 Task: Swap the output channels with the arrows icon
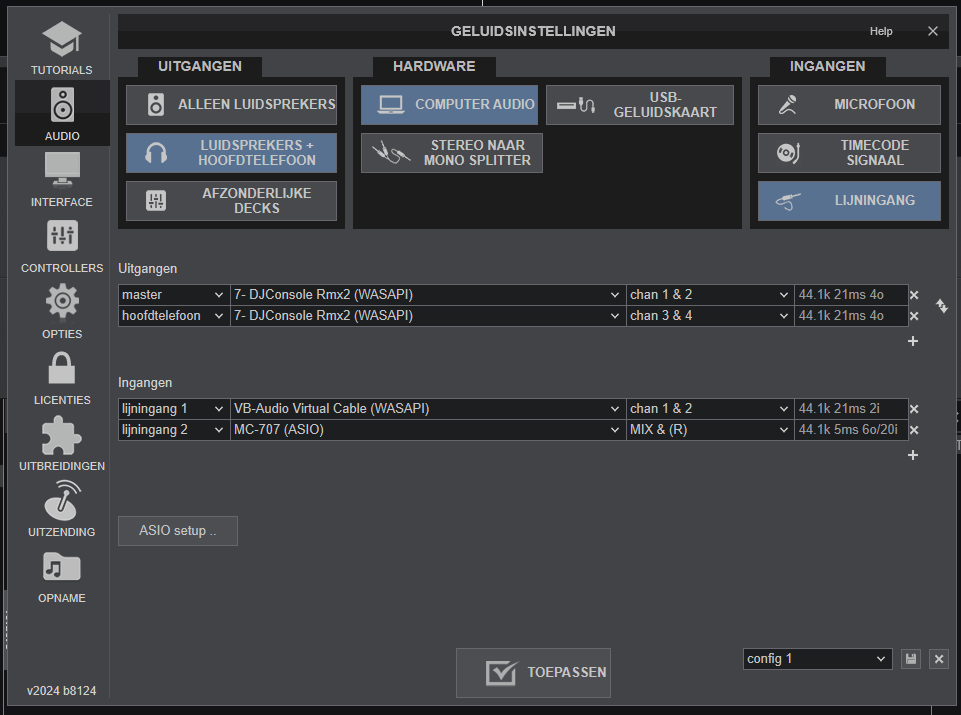pyautogui.click(x=942, y=306)
